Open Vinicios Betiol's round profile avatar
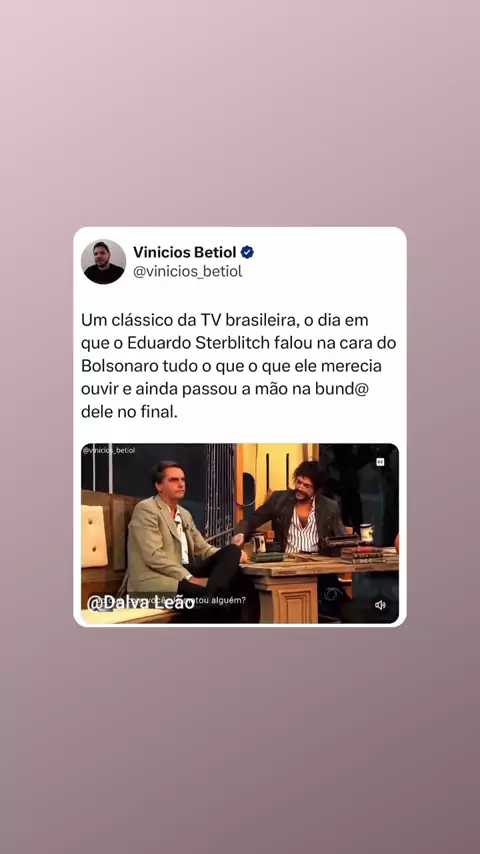Viewport: 480px width, 854px height. point(104,261)
